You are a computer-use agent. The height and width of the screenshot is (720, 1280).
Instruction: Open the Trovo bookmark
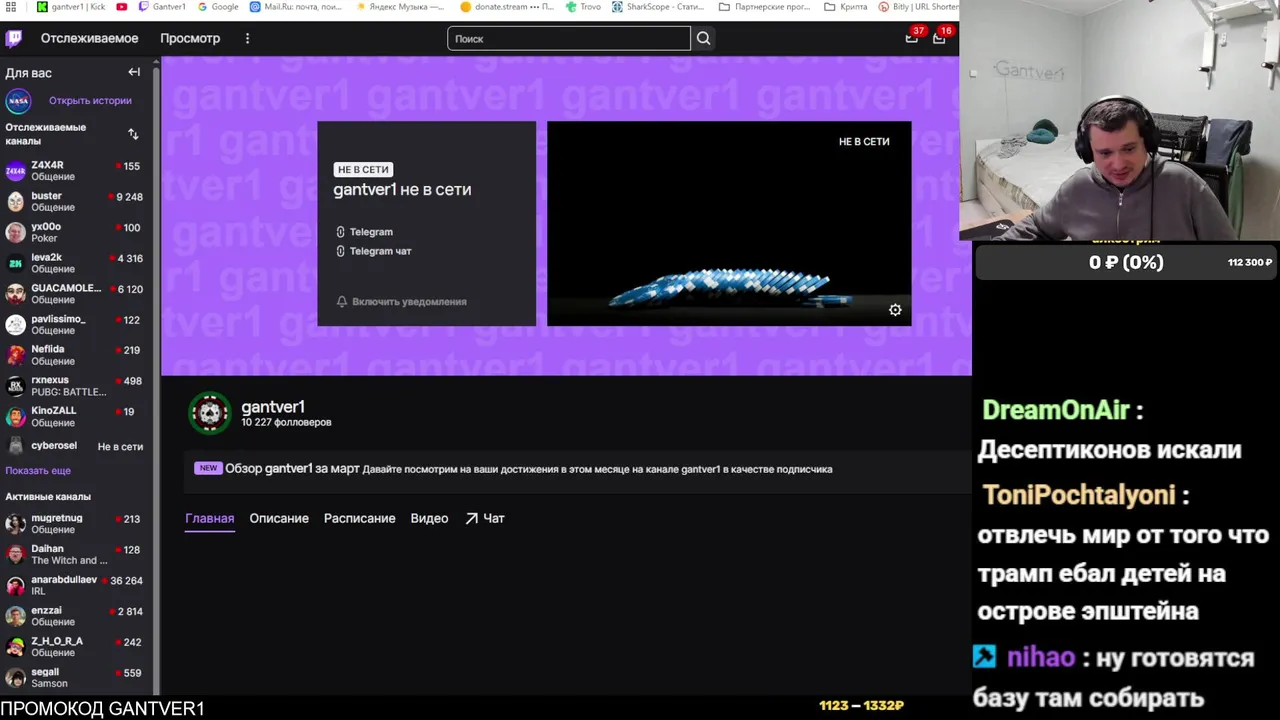coord(582,7)
